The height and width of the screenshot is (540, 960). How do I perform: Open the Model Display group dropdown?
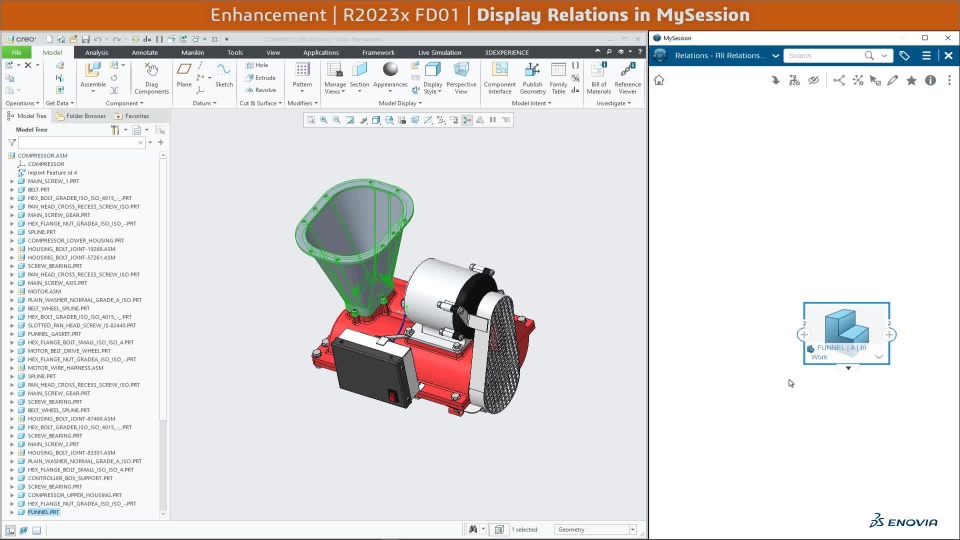click(x=400, y=103)
